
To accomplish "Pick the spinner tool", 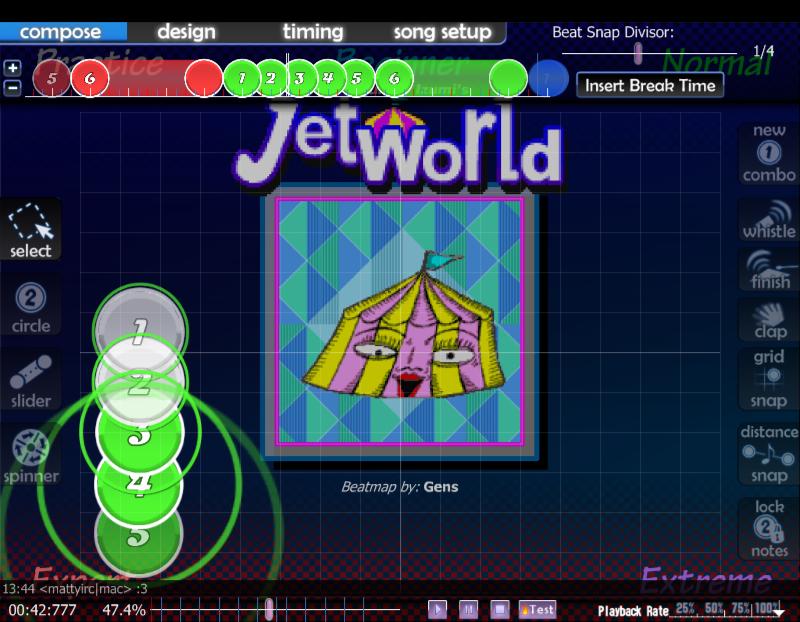I will coord(31,456).
